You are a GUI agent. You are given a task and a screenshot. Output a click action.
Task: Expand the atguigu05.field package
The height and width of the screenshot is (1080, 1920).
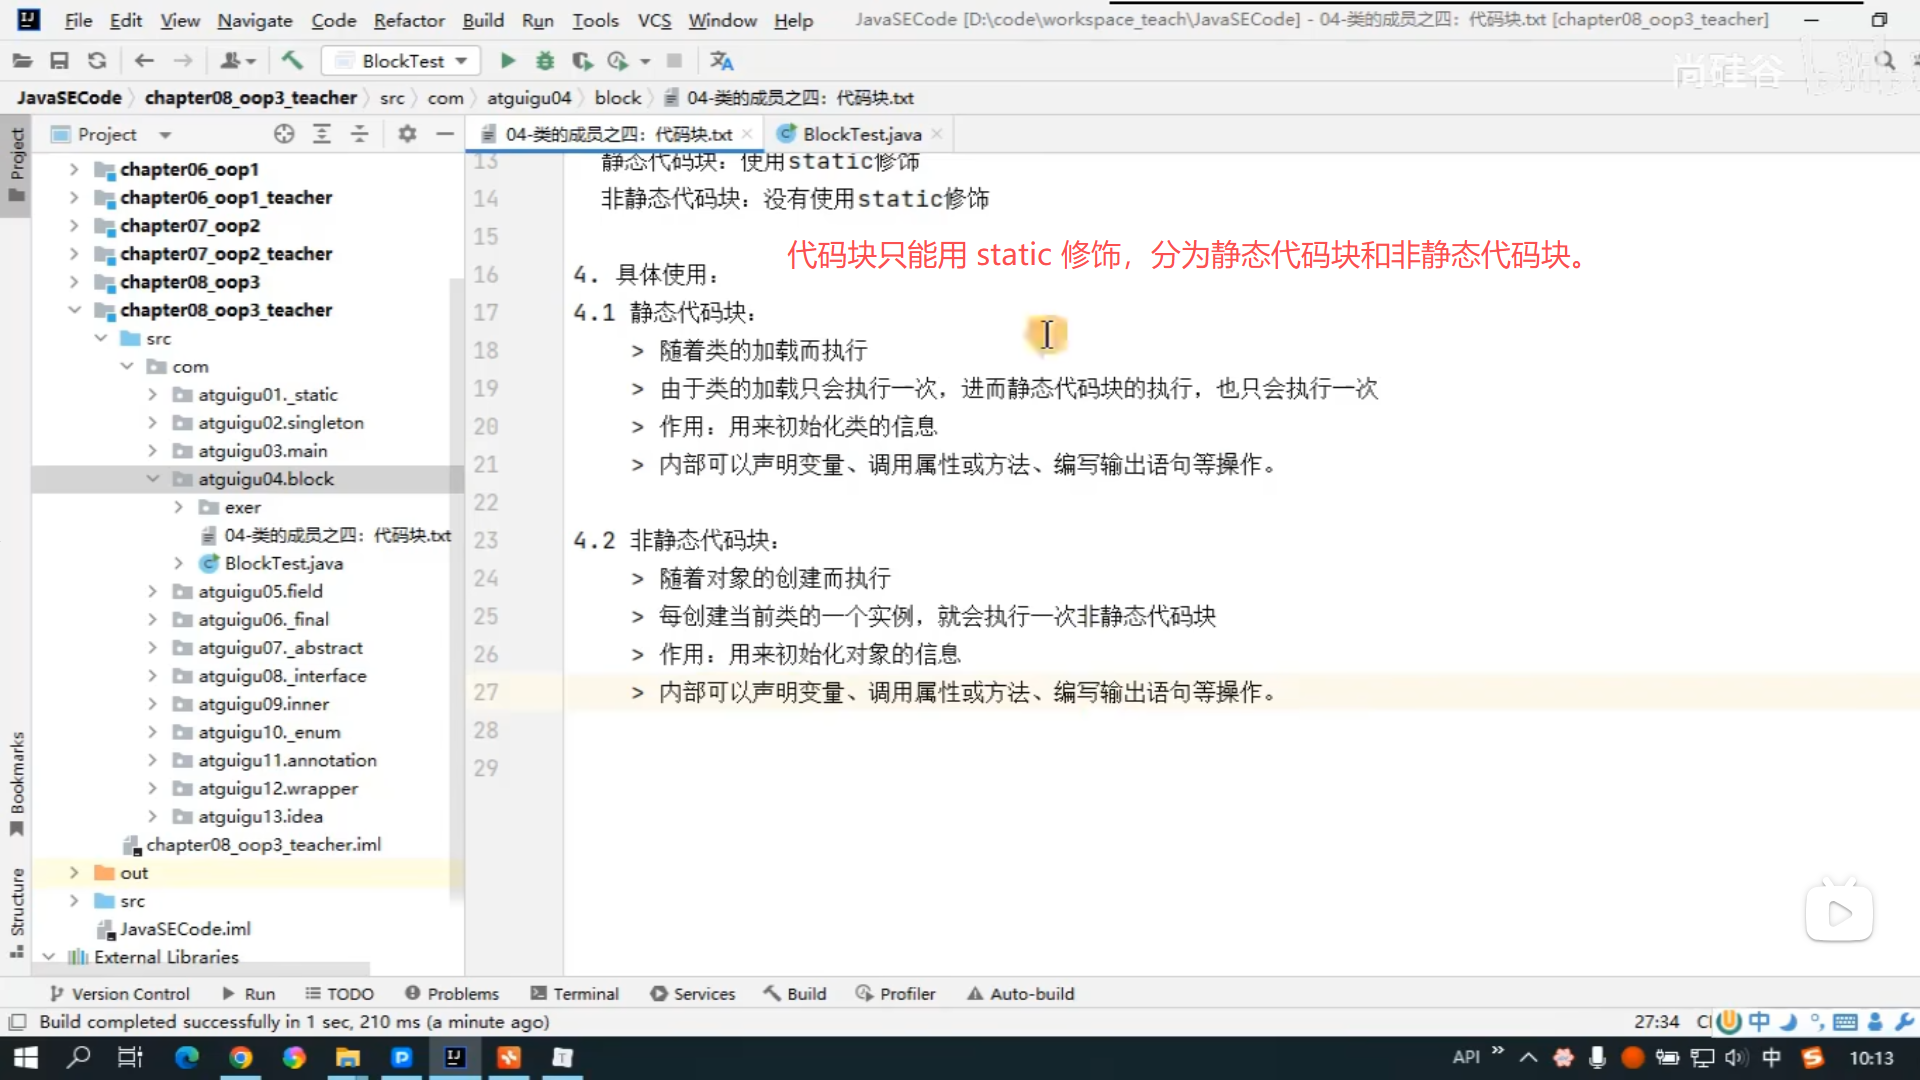point(152,592)
